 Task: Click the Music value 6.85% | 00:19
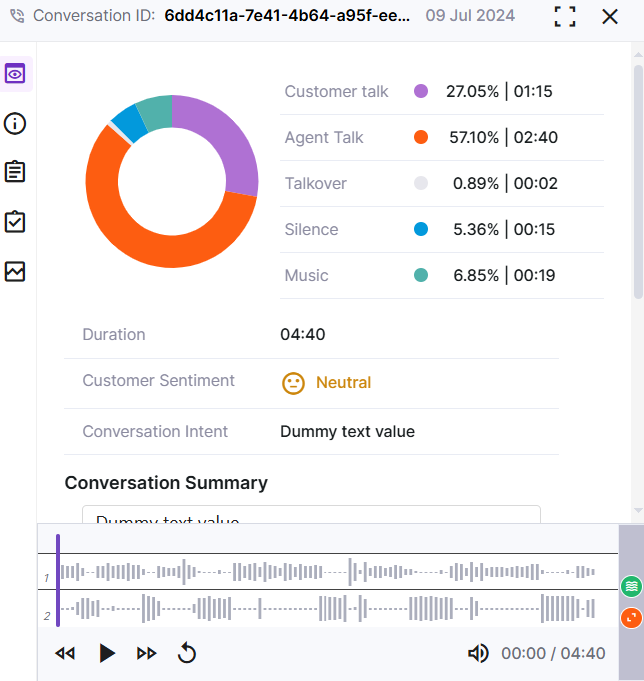tap(504, 275)
